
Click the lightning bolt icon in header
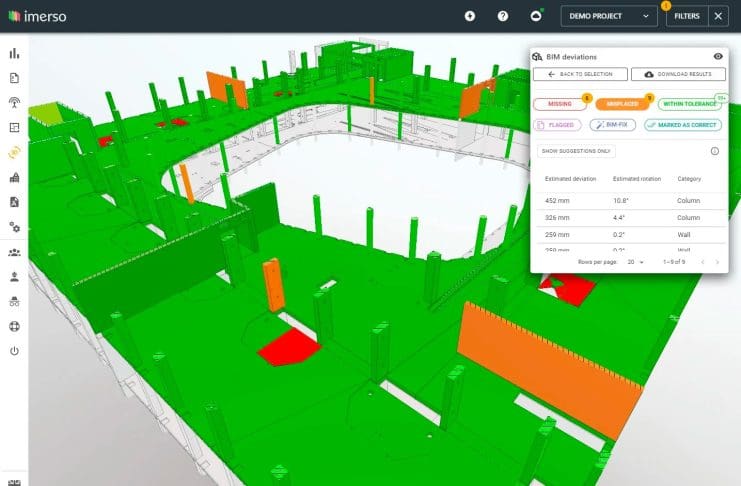tap(470, 16)
